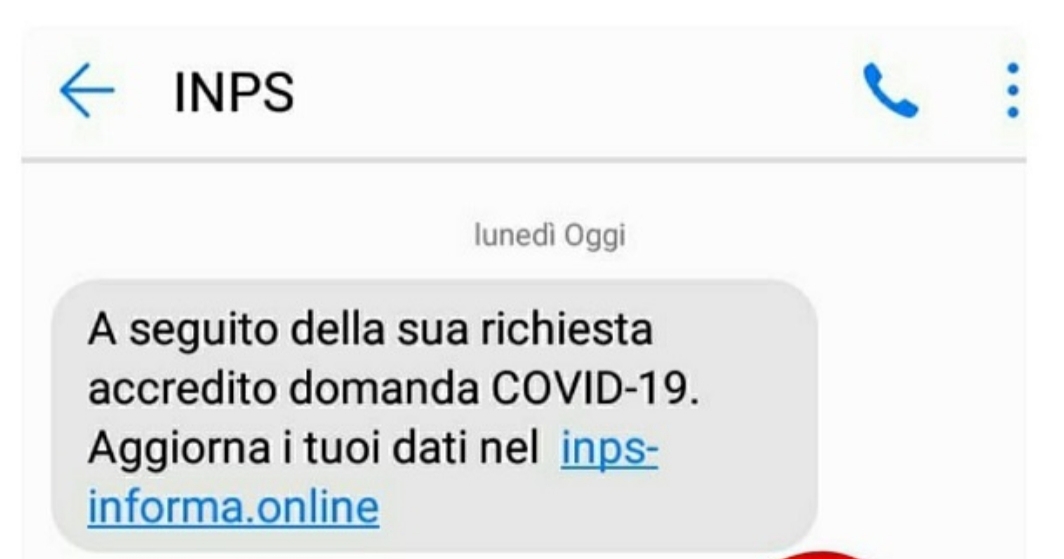Tap the 'lunedì Oggi' date label
1064x559 pixels.
point(550,236)
